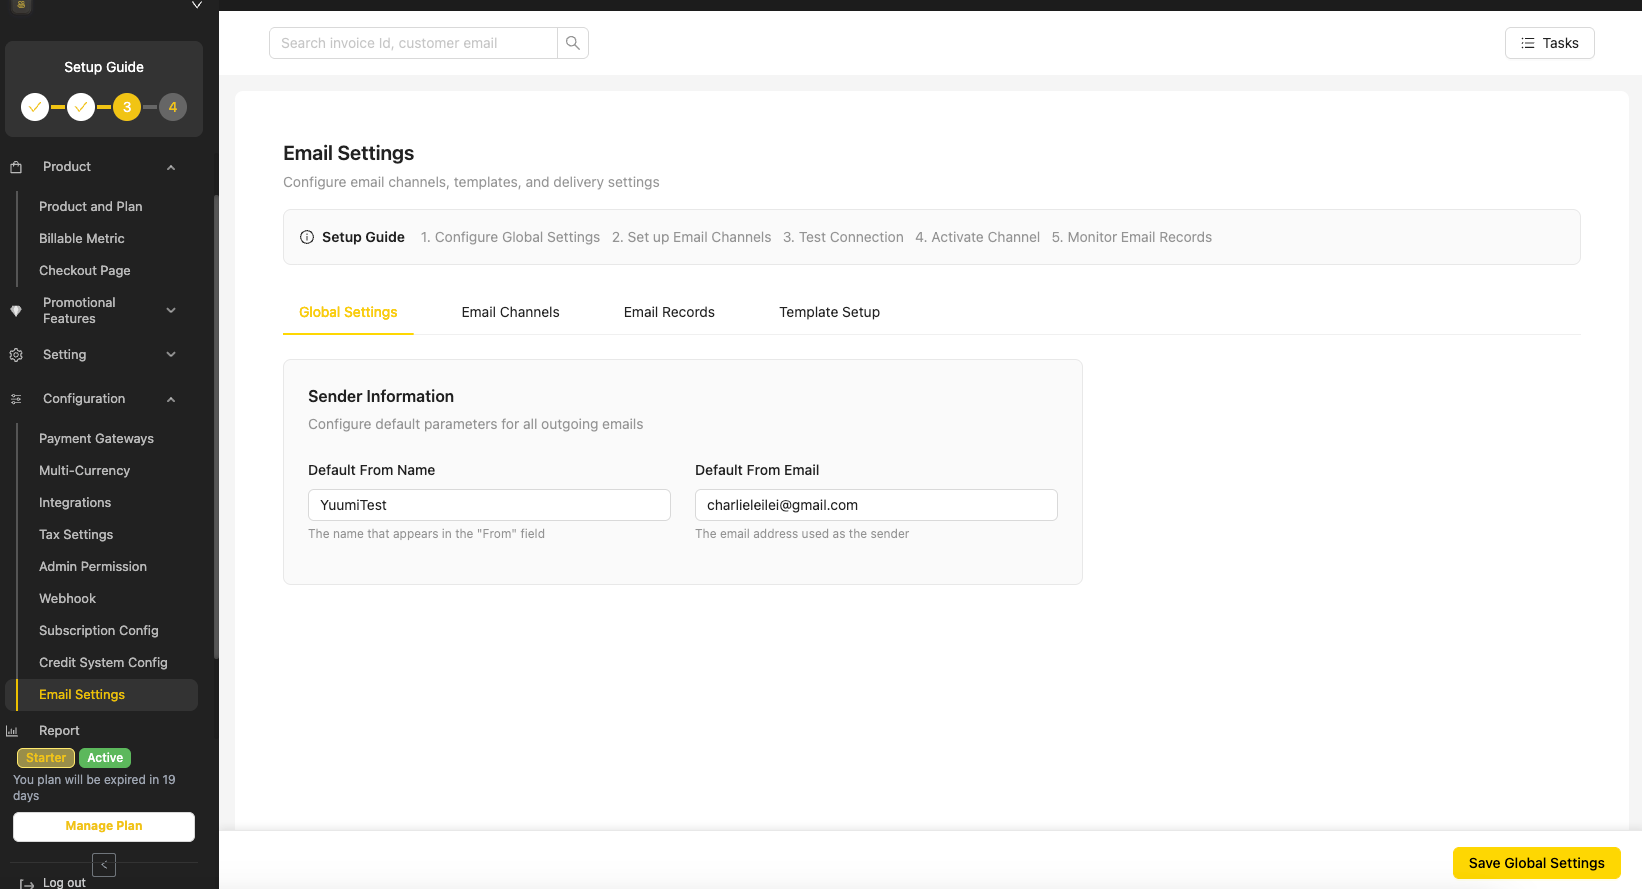Click the Log out link
The height and width of the screenshot is (889, 1642).
pyautogui.click(x=64, y=883)
